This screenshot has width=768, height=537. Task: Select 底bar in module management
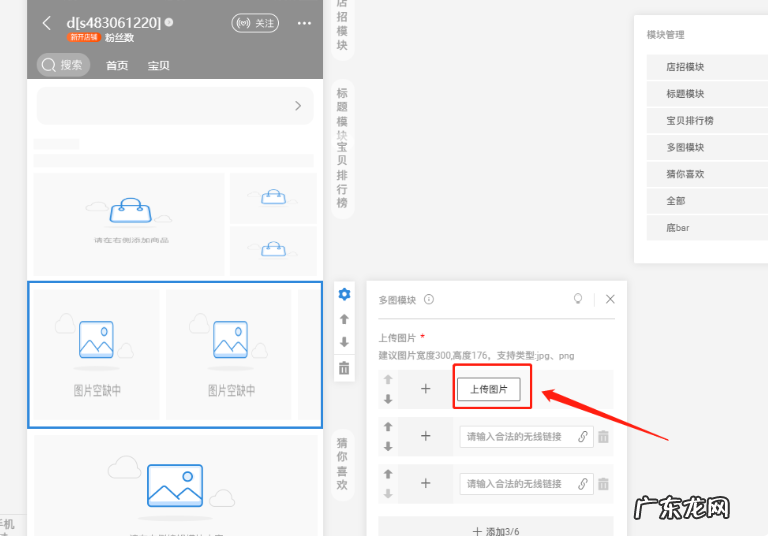pos(707,228)
